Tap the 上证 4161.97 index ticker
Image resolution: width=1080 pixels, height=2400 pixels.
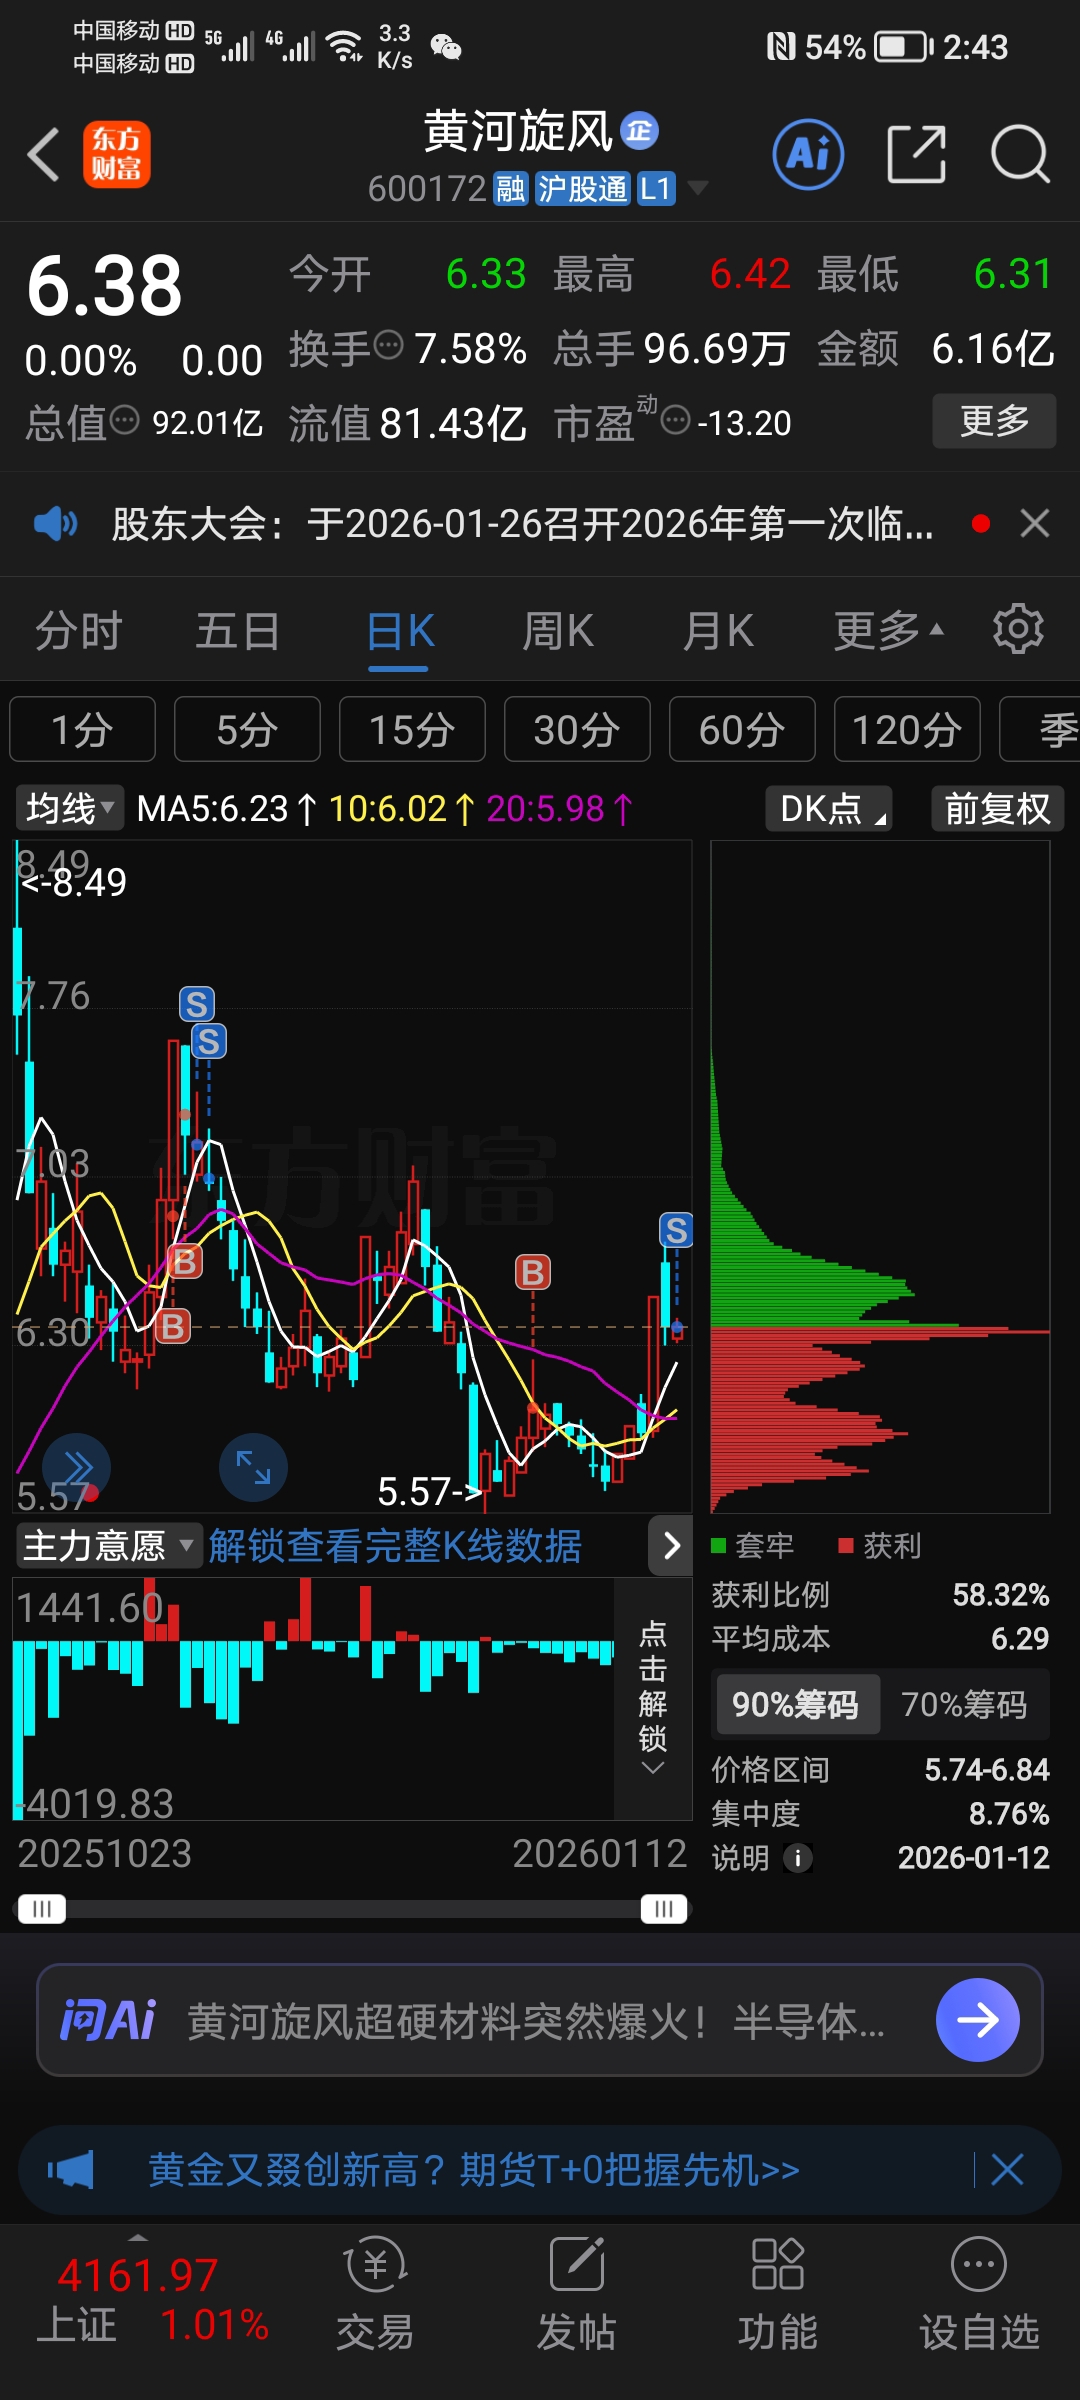[153, 2297]
